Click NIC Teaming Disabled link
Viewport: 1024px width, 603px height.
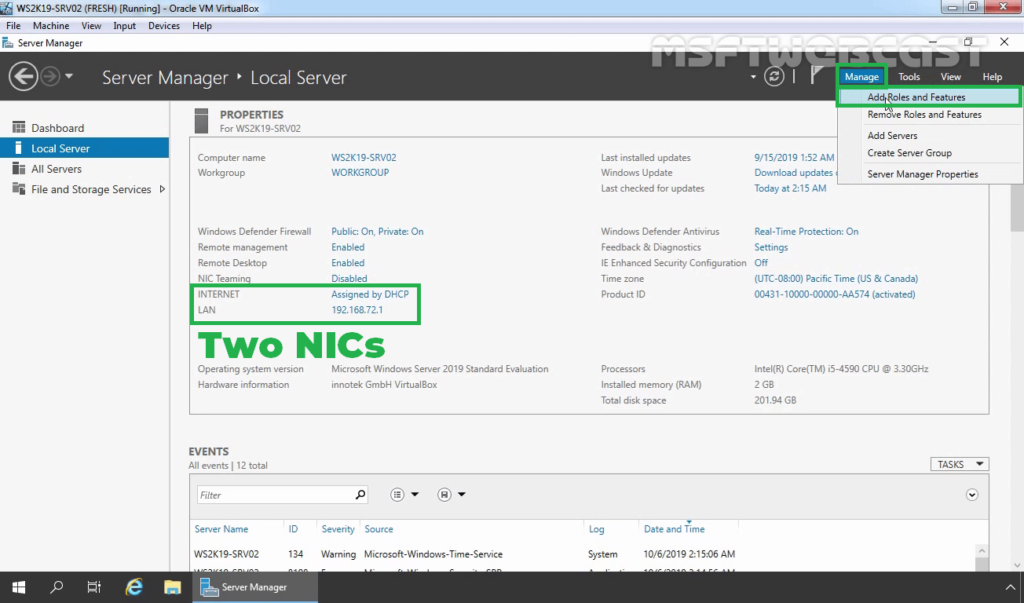click(349, 278)
